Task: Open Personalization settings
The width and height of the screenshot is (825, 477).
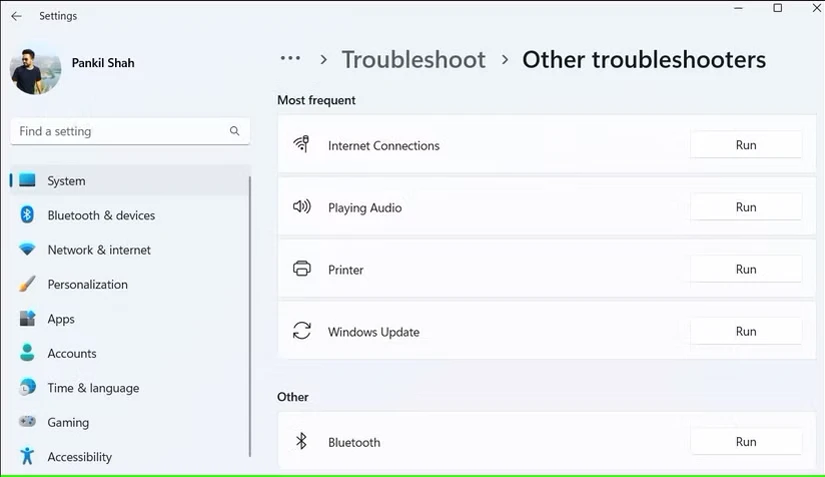Action: [130, 285]
